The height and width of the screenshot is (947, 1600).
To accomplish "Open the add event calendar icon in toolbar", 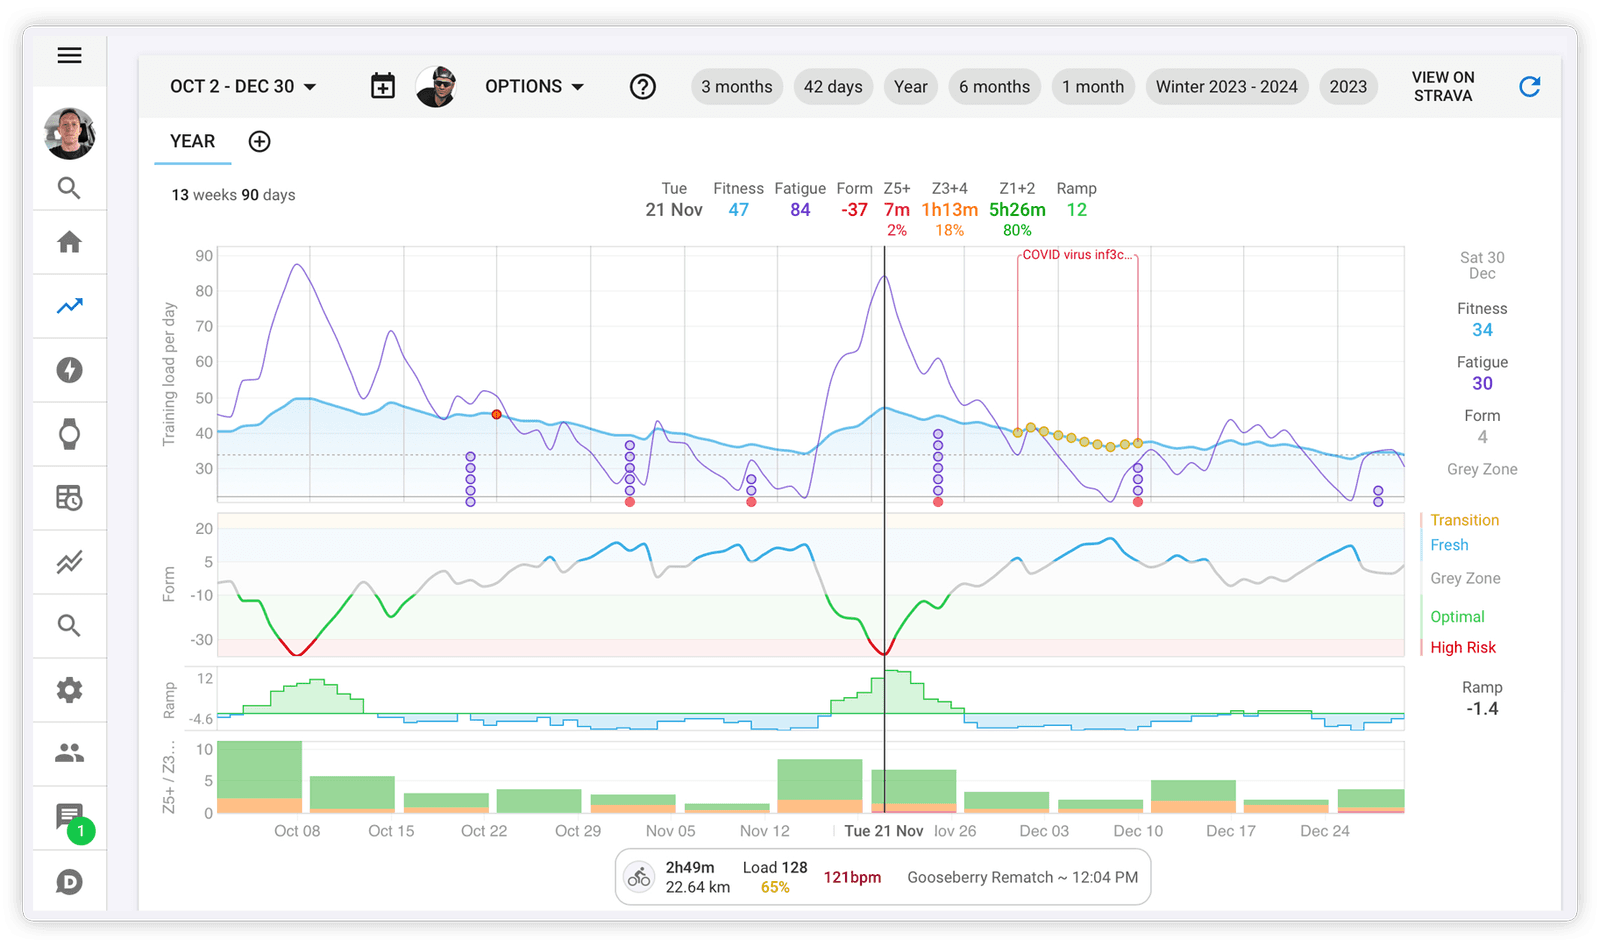I will point(383,86).
